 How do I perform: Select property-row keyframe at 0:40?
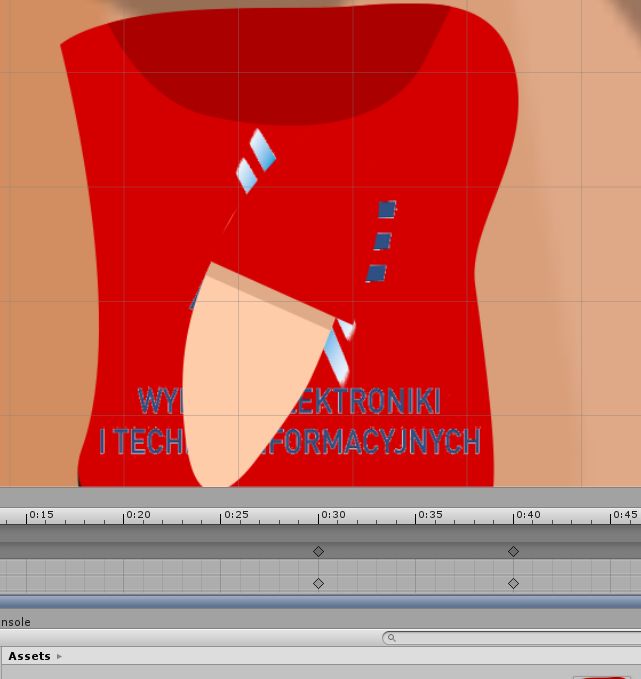click(x=513, y=583)
